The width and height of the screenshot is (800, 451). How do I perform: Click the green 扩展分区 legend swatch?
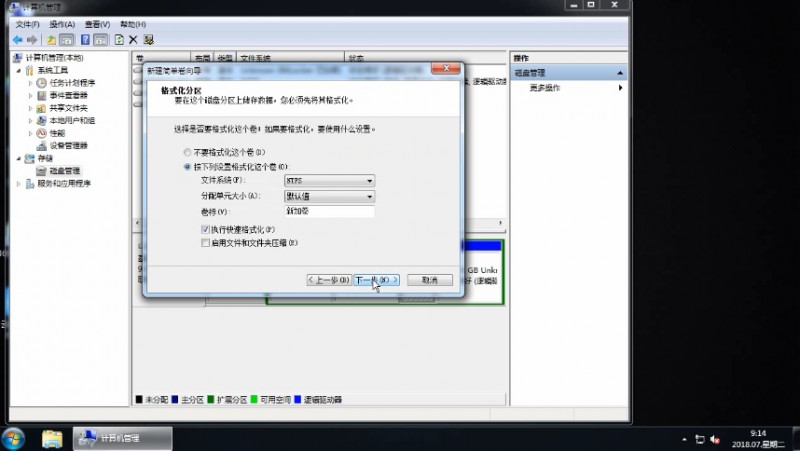coord(211,399)
